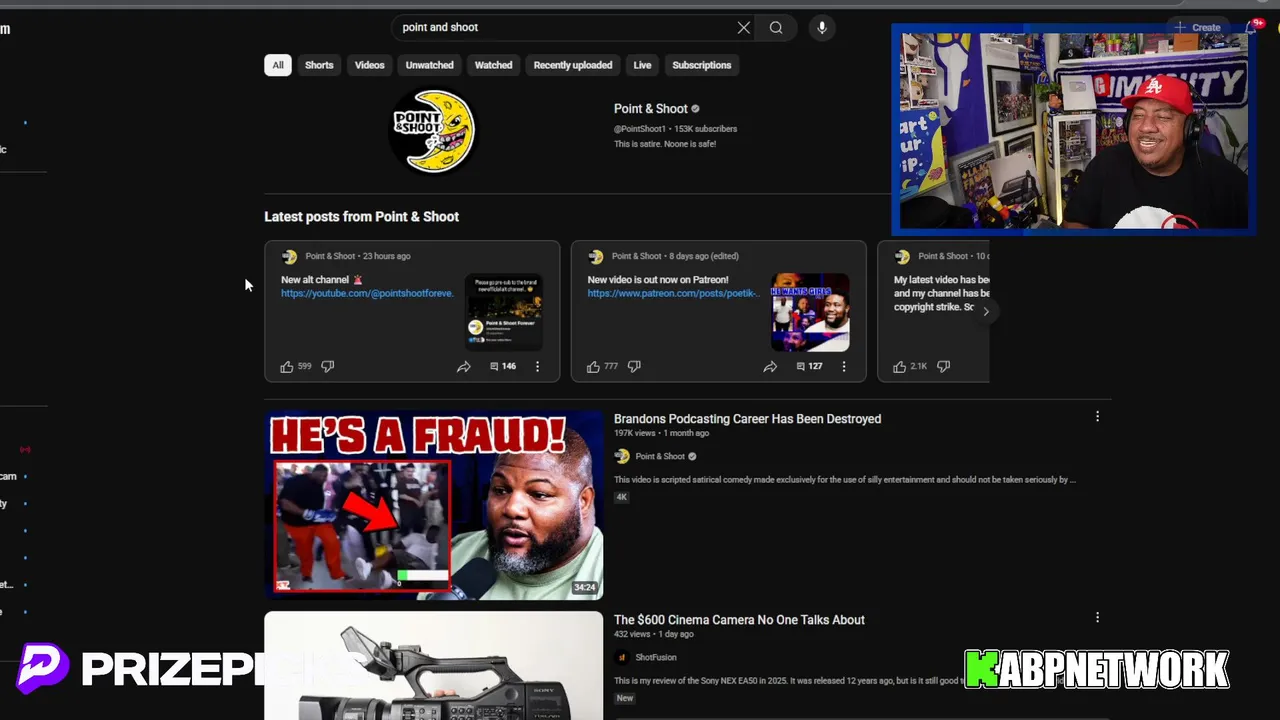The height and width of the screenshot is (720, 1280).
Task: Dislike the 'New alt channel' post
Action: tap(327, 367)
